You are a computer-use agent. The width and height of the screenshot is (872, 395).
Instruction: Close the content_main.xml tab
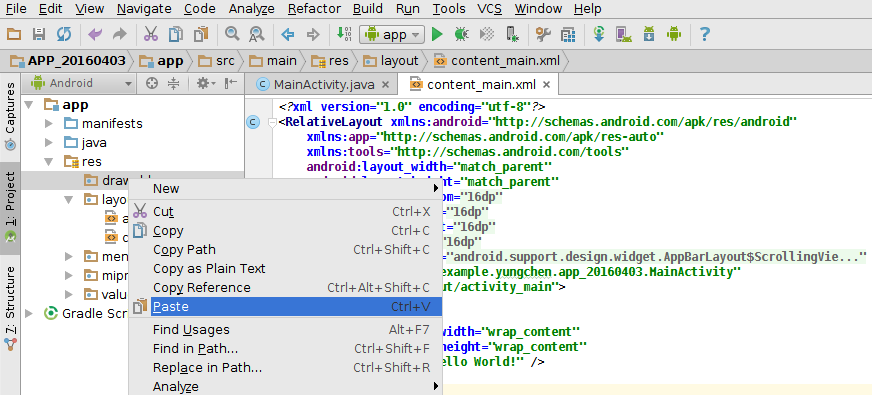546,85
